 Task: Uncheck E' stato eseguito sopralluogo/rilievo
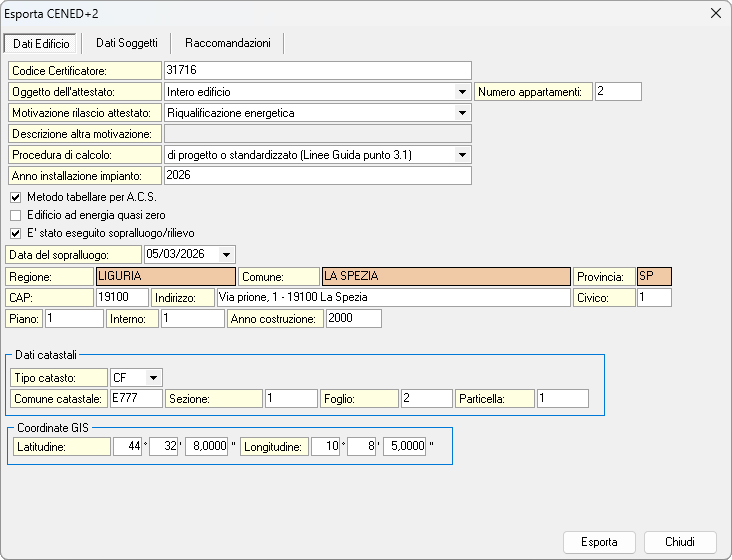click(x=15, y=234)
